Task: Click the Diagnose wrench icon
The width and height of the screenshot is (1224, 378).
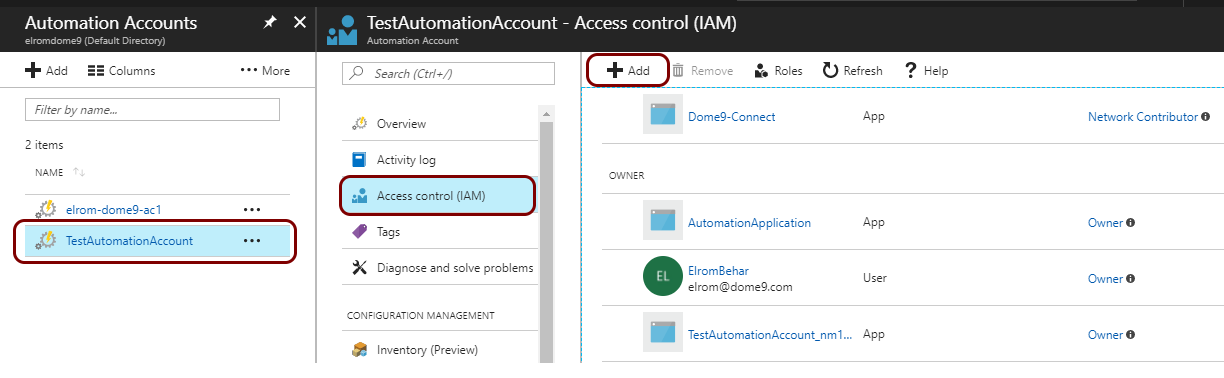Action: point(360,268)
